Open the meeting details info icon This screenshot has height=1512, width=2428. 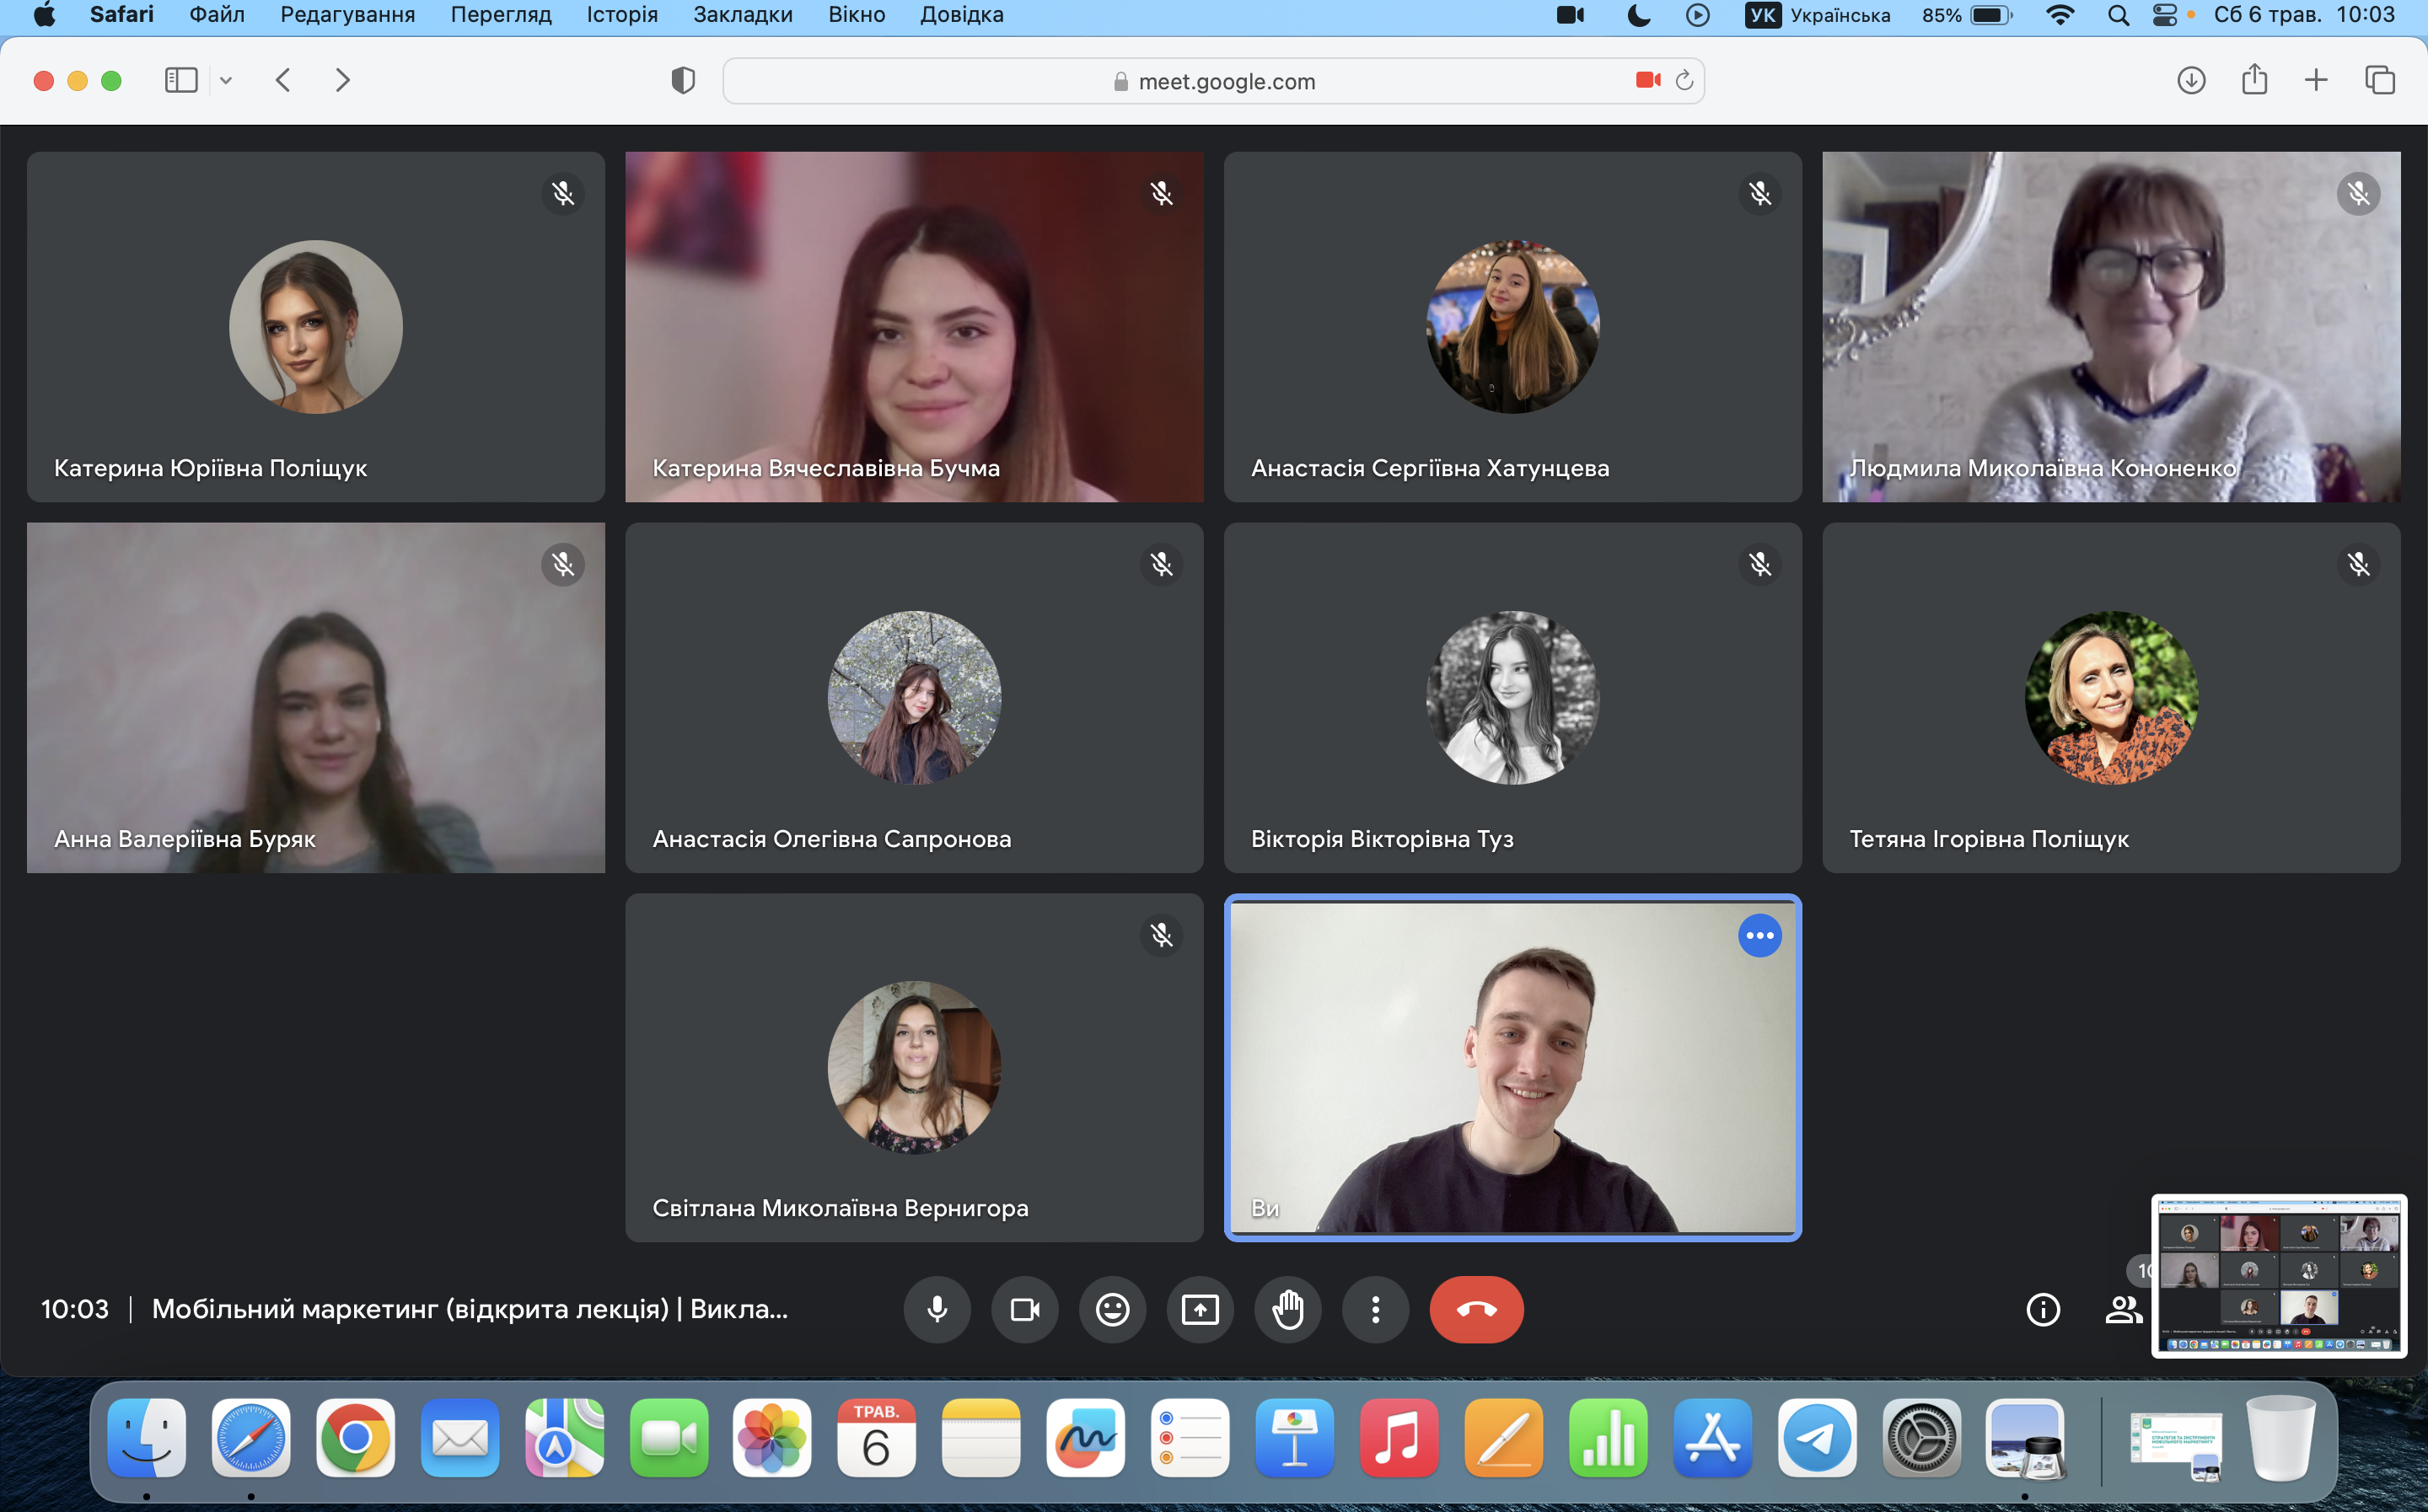coord(2042,1309)
